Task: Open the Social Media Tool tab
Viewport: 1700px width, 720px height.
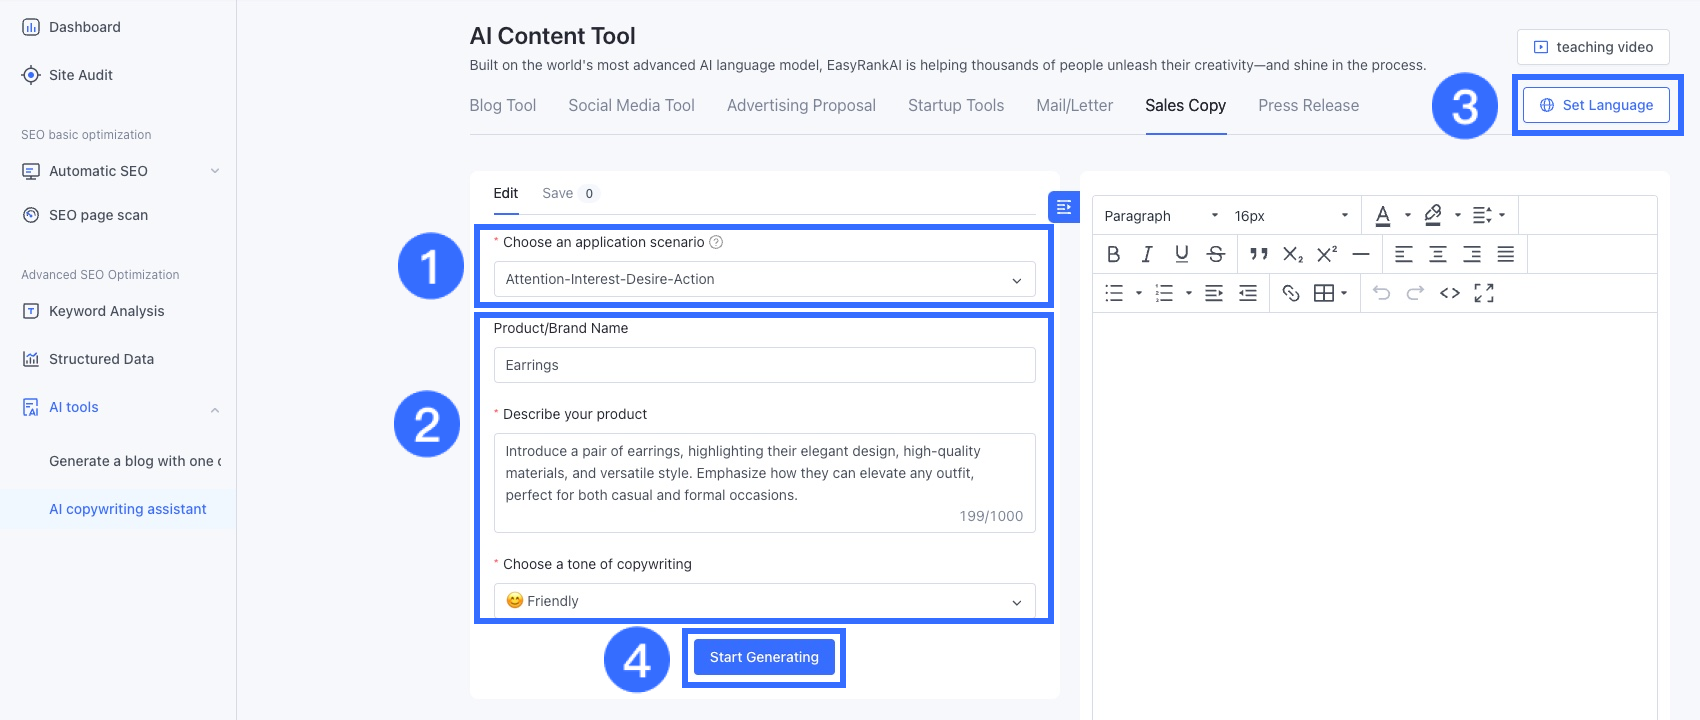Action: point(631,105)
